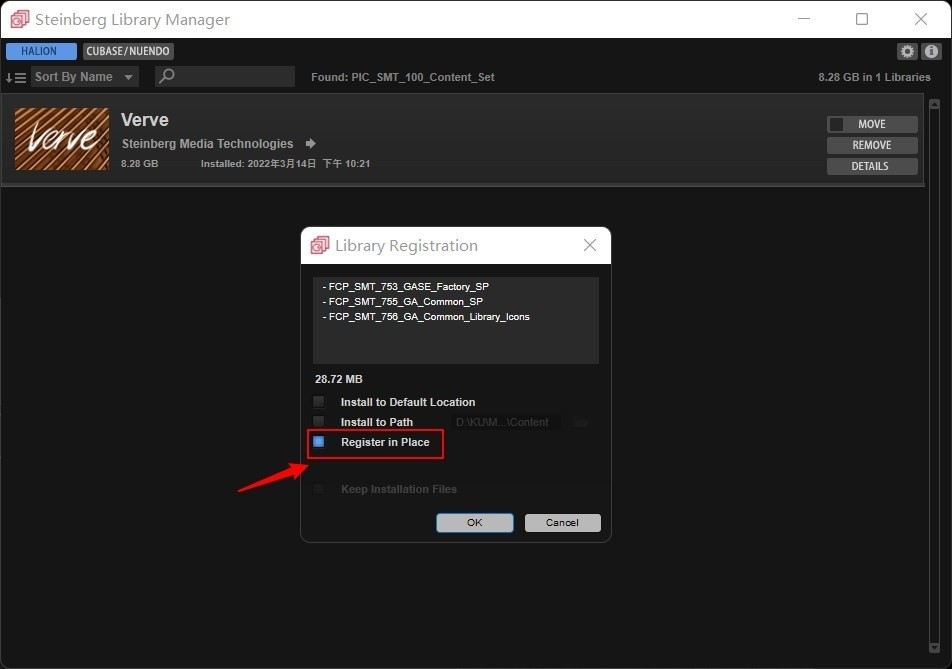This screenshot has width=952, height=669.
Task: Click the 8.28 GB size under Verve
Action: coord(140,163)
